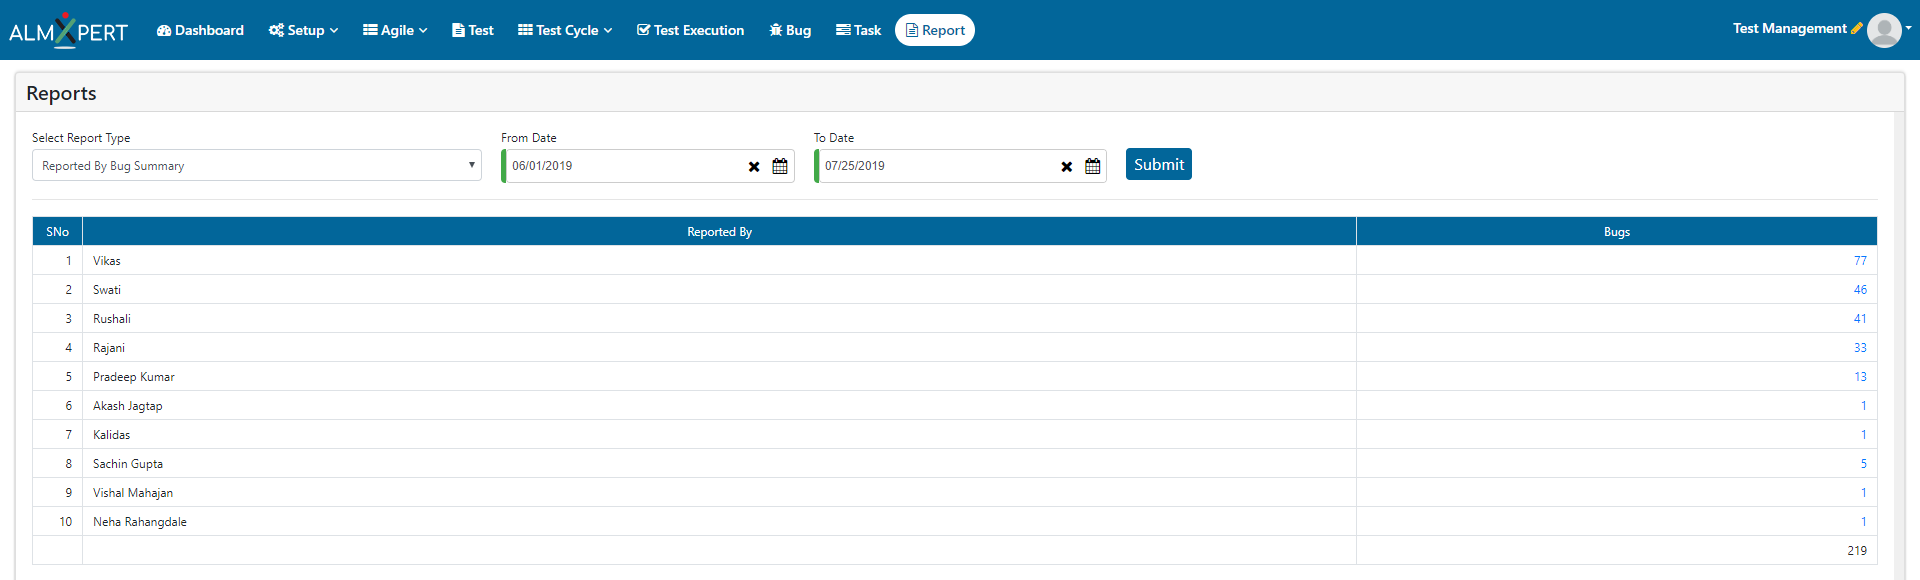Screen dimensions: 1920x580
Task: Click the Bugs column header
Action: click(1617, 232)
